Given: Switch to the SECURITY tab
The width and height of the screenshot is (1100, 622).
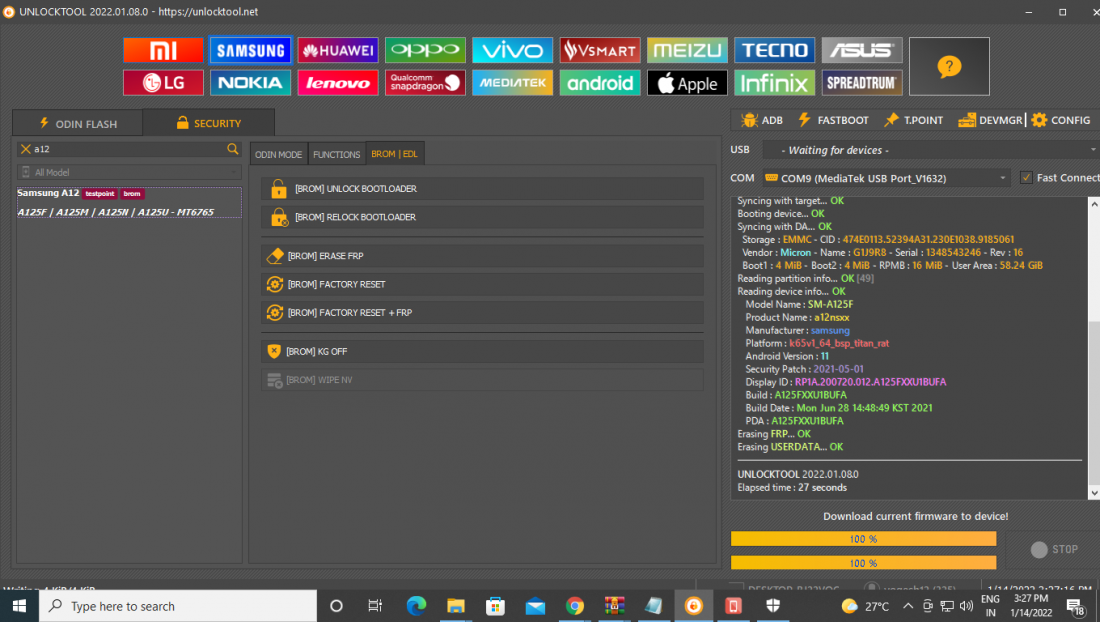Looking at the screenshot, I should (x=208, y=123).
